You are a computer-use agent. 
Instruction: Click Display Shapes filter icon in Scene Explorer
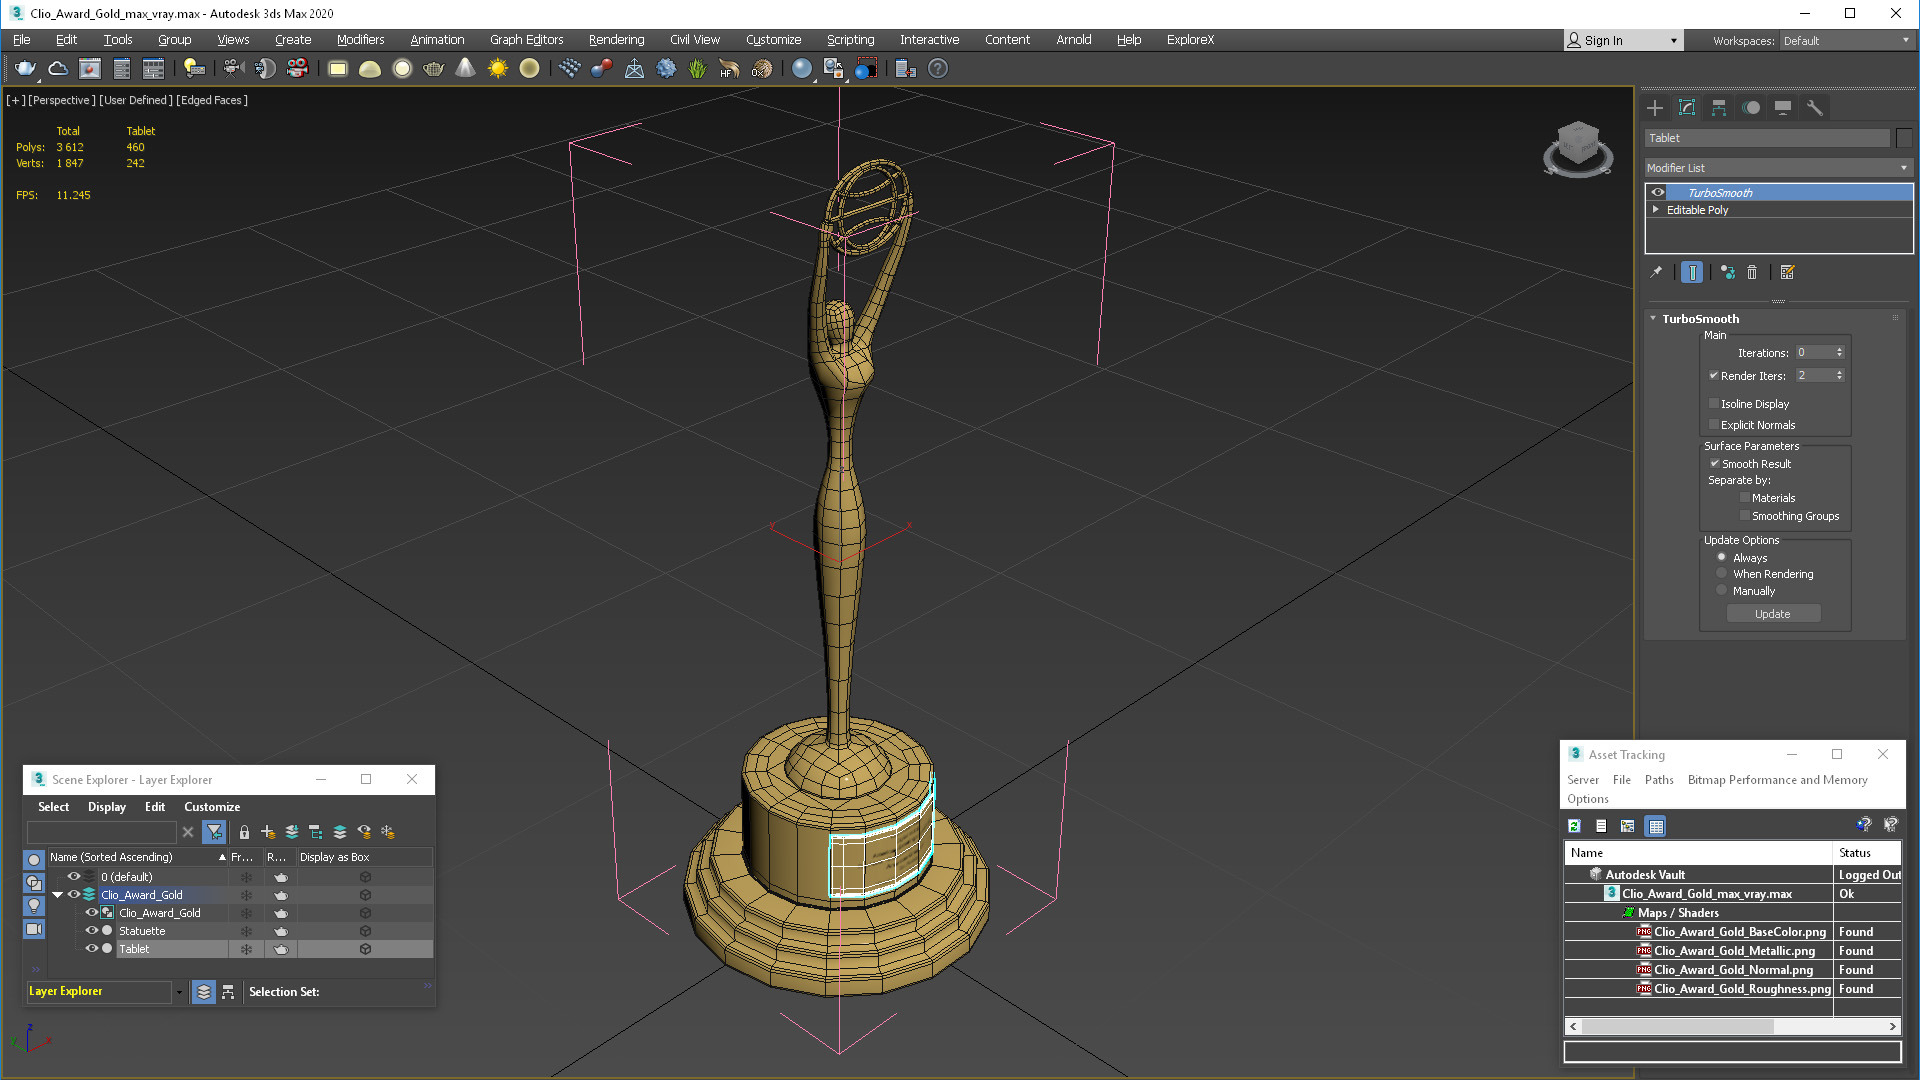coord(34,882)
